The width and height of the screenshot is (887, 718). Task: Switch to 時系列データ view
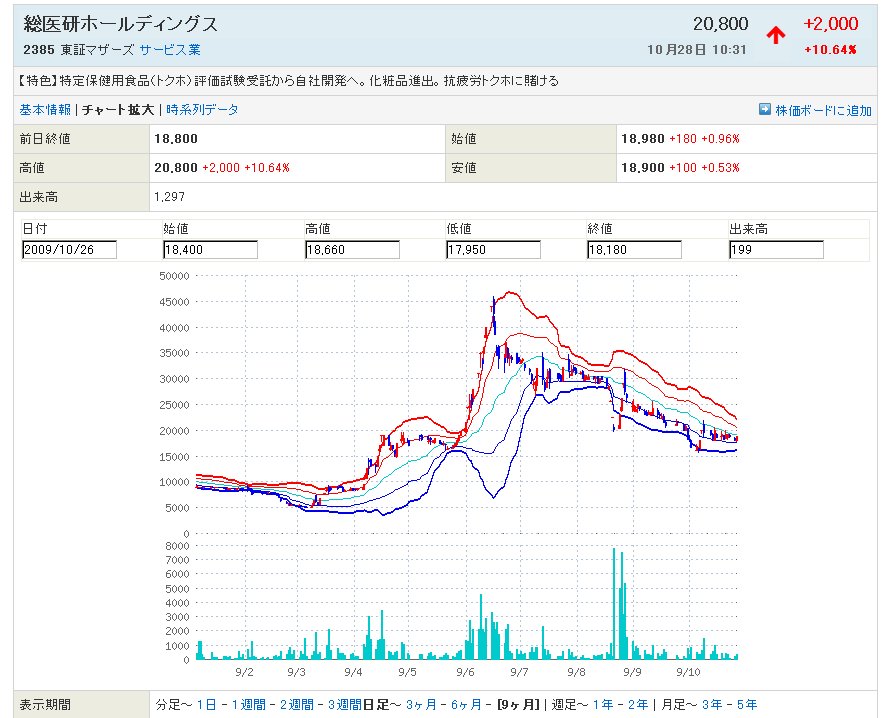[202, 110]
